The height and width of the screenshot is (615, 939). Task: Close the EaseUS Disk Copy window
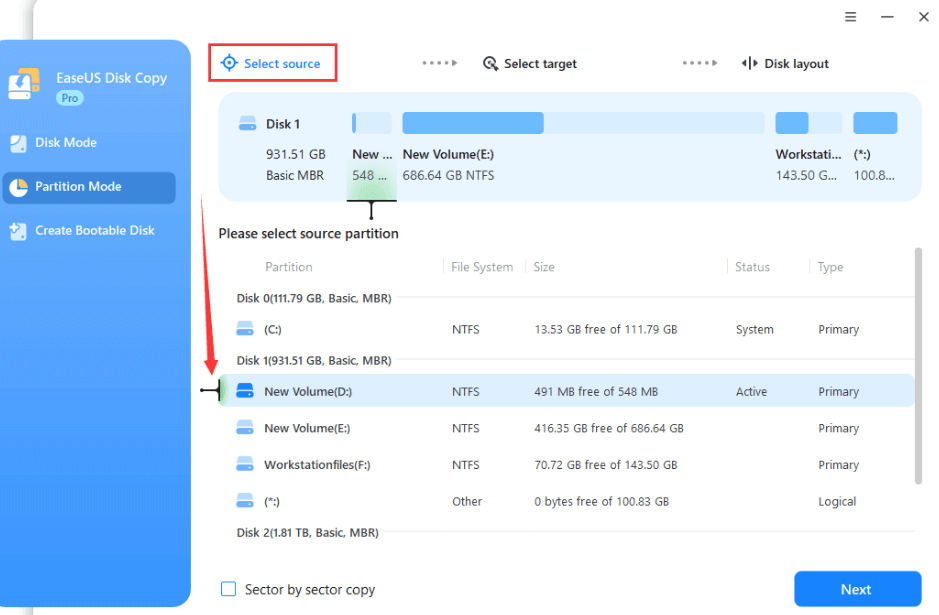pyautogui.click(x=923, y=17)
